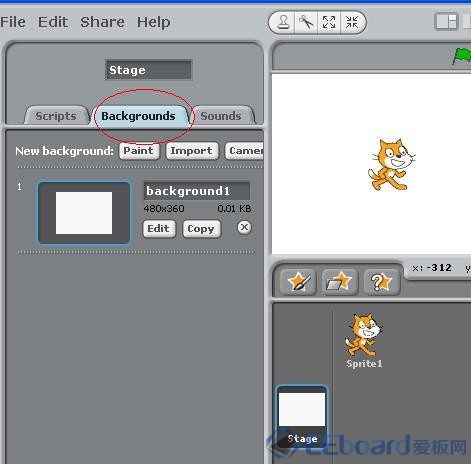Viewport: 471px width, 464px height.
Task: Click the 480x360 size text
Action: pyautogui.click(x=164, y=209)
